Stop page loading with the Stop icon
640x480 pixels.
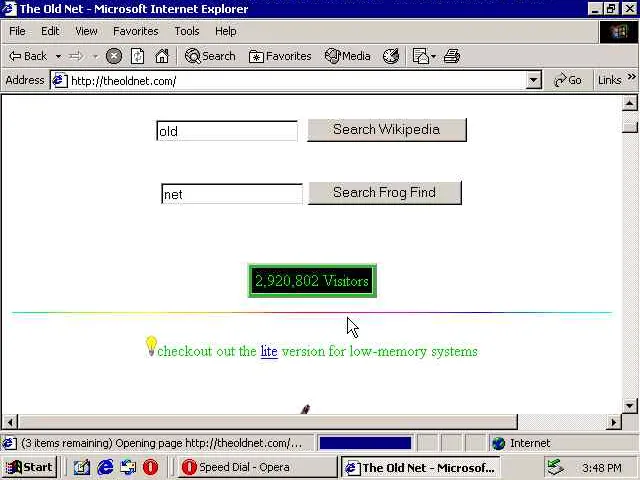tap(114, 56)
